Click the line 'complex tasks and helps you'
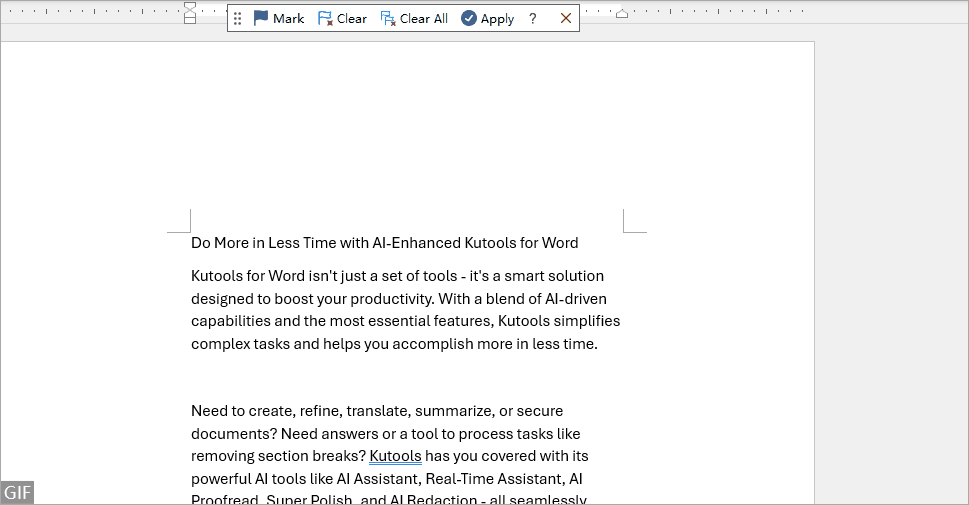Viewport: 969px width, 505px height. [394, 344]
